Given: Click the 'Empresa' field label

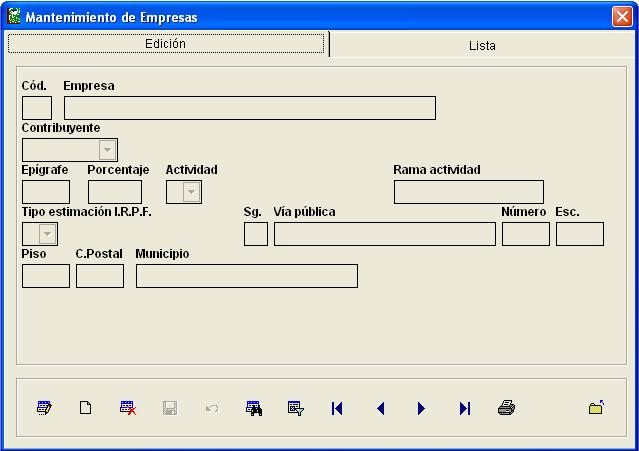Looking at the screenshot, I should (89, 86).
